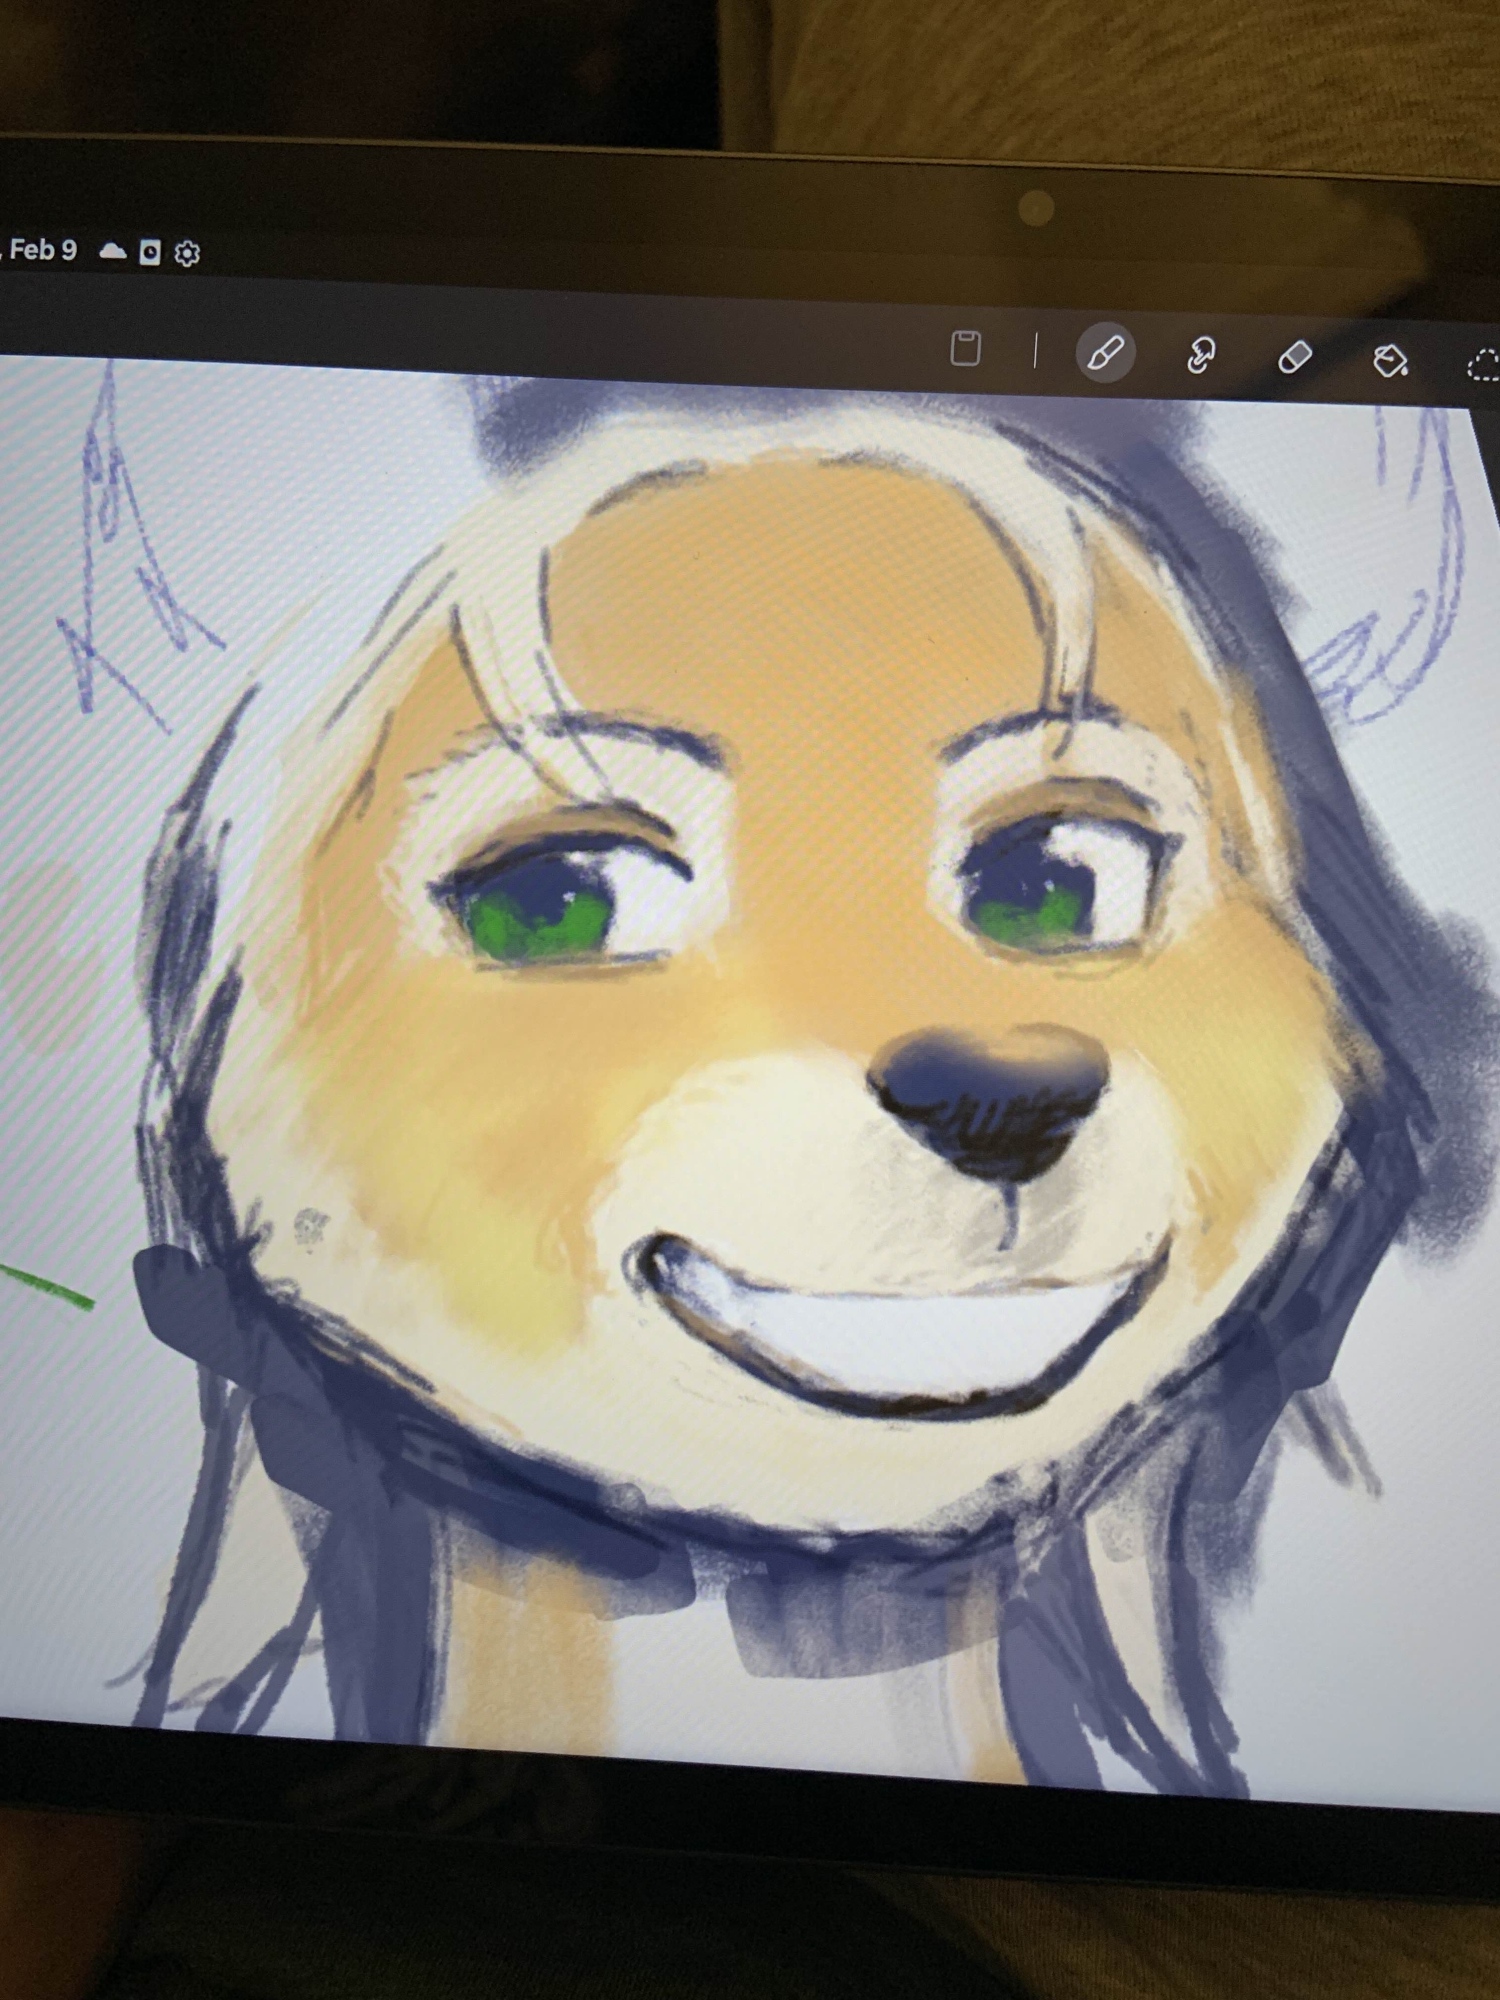Screen dimensions: 1500x2000
Task: Pick the Paint Bucket fill tool
Action: click(x=1390, y=360)
